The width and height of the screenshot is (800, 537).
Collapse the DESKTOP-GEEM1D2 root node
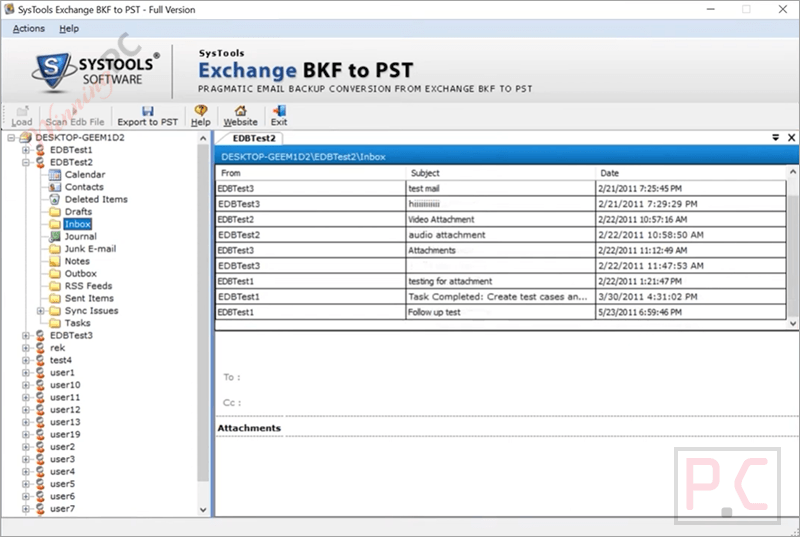click(11, 138)
